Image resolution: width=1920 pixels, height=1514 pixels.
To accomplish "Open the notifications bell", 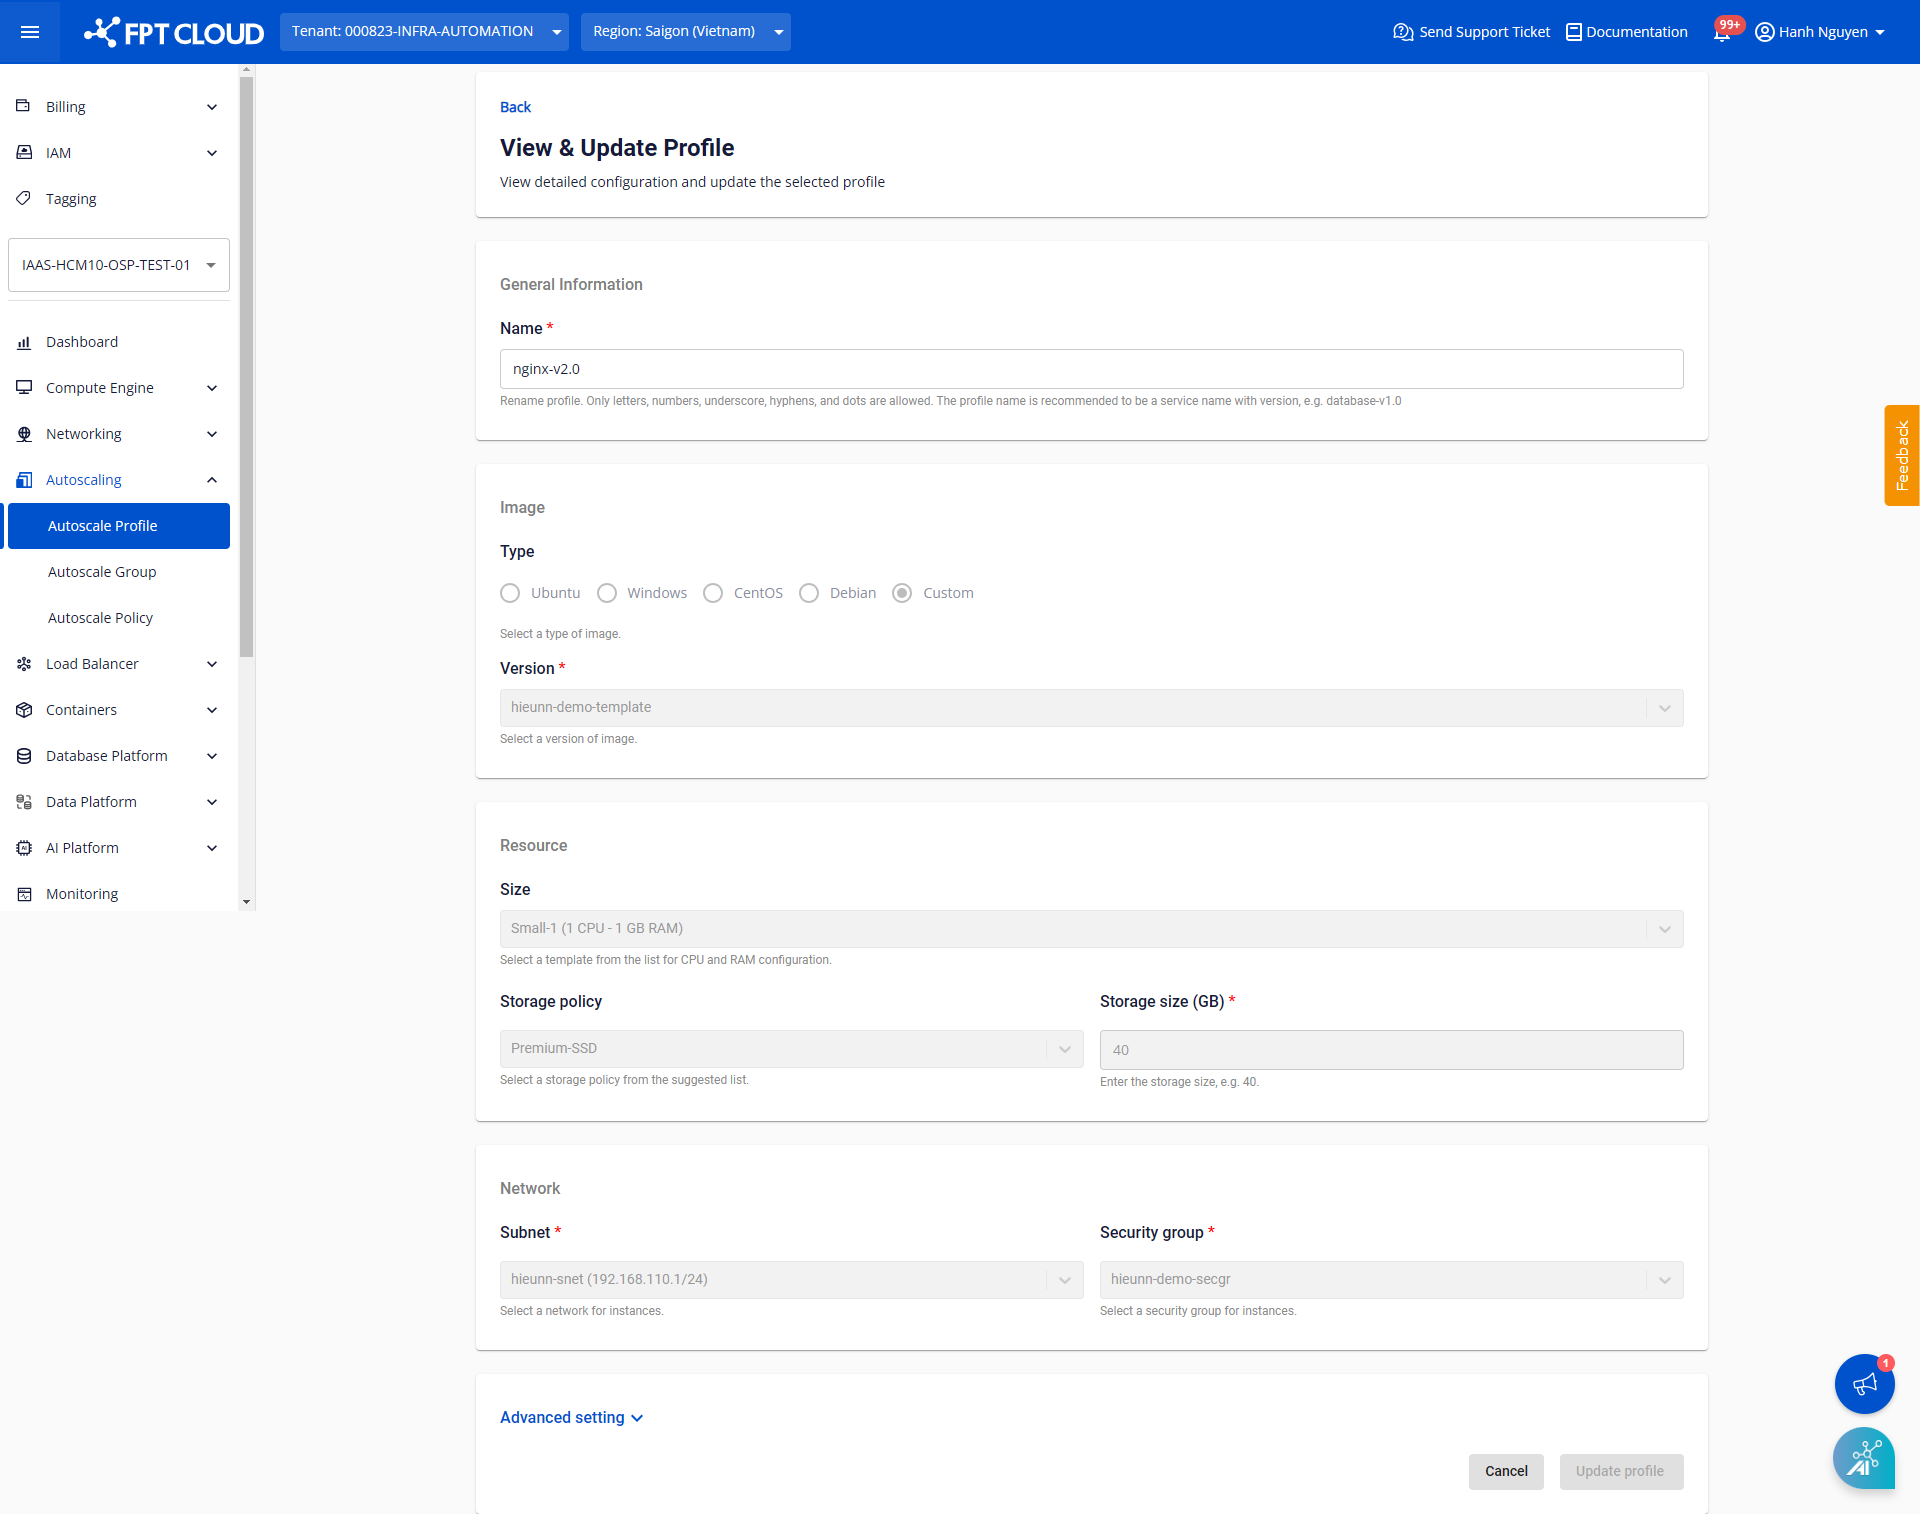I will [1722, 31].
